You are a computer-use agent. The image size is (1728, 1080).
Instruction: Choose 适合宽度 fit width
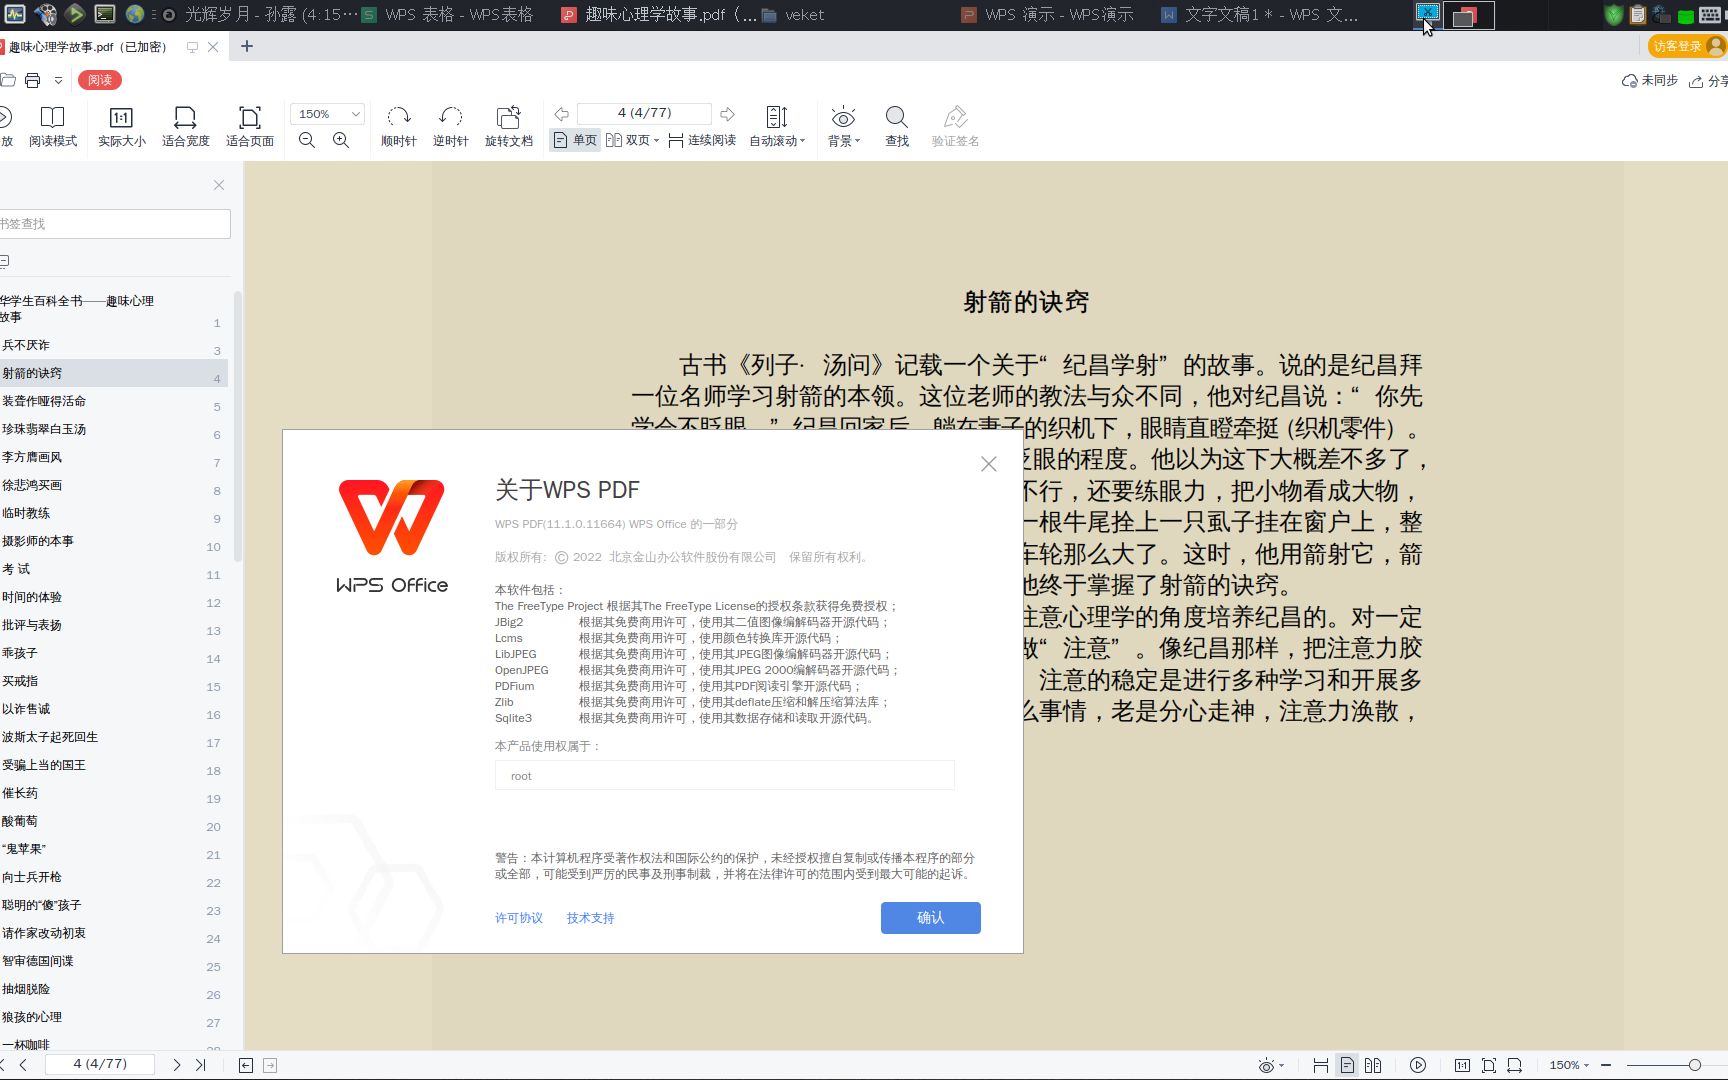point(186,127)
